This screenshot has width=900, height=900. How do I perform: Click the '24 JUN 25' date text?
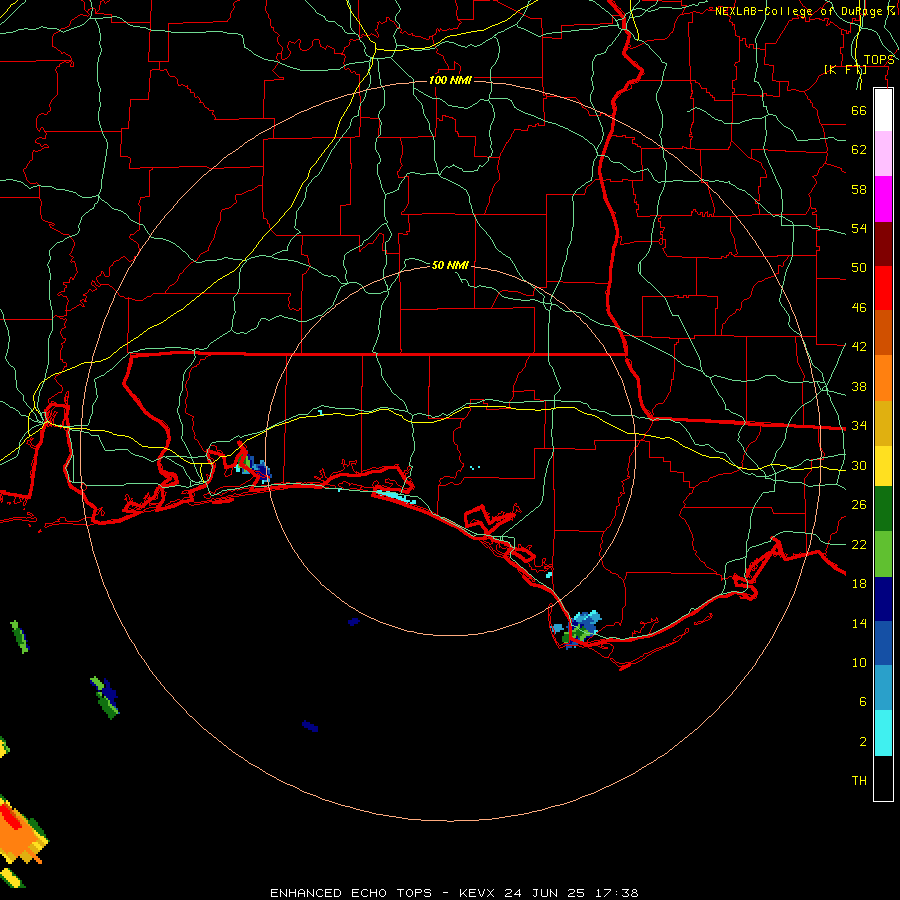544,893
